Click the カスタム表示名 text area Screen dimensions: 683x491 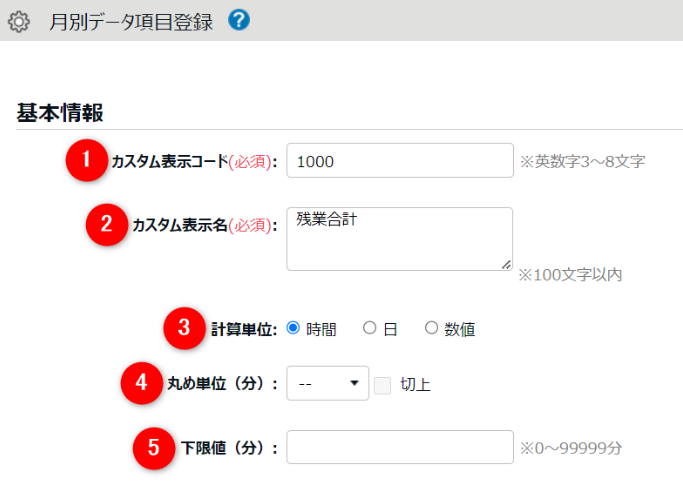click(x=399, y=238)
